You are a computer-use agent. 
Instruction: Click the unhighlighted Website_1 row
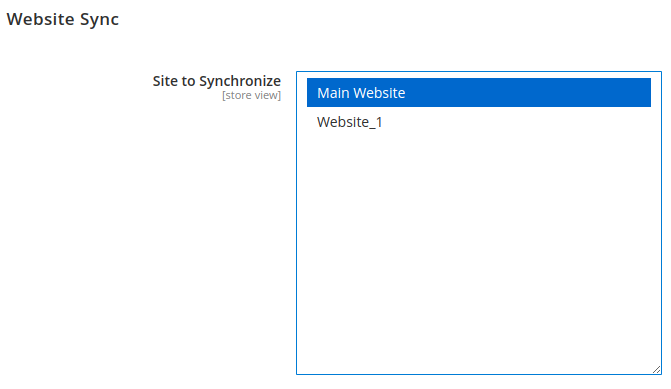click(478, 122)
